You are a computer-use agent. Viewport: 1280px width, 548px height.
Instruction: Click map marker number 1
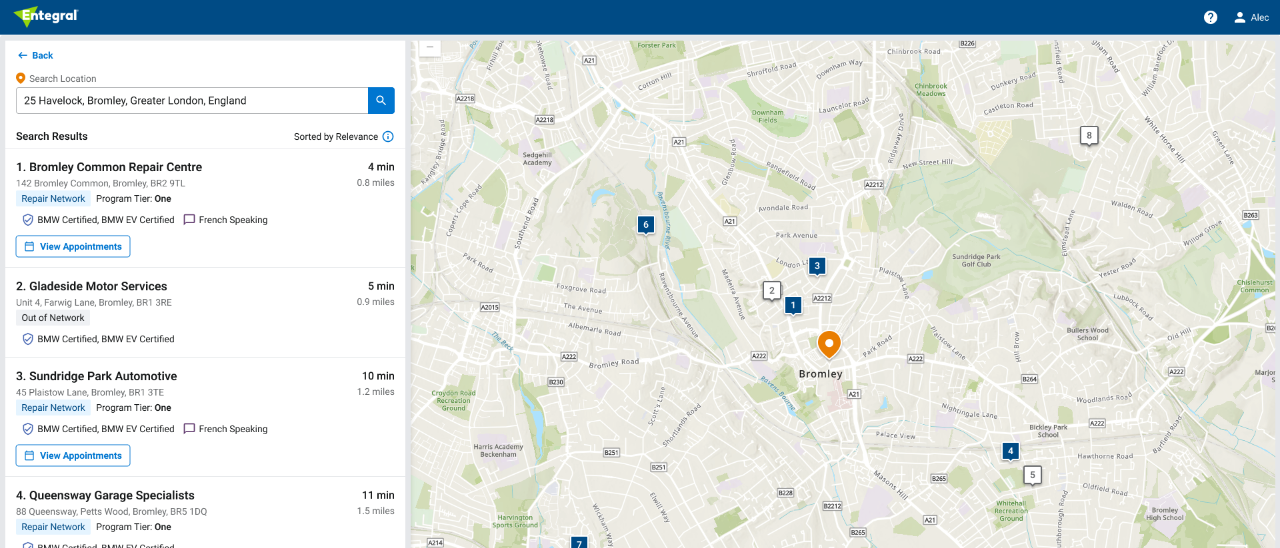(793, 305)
